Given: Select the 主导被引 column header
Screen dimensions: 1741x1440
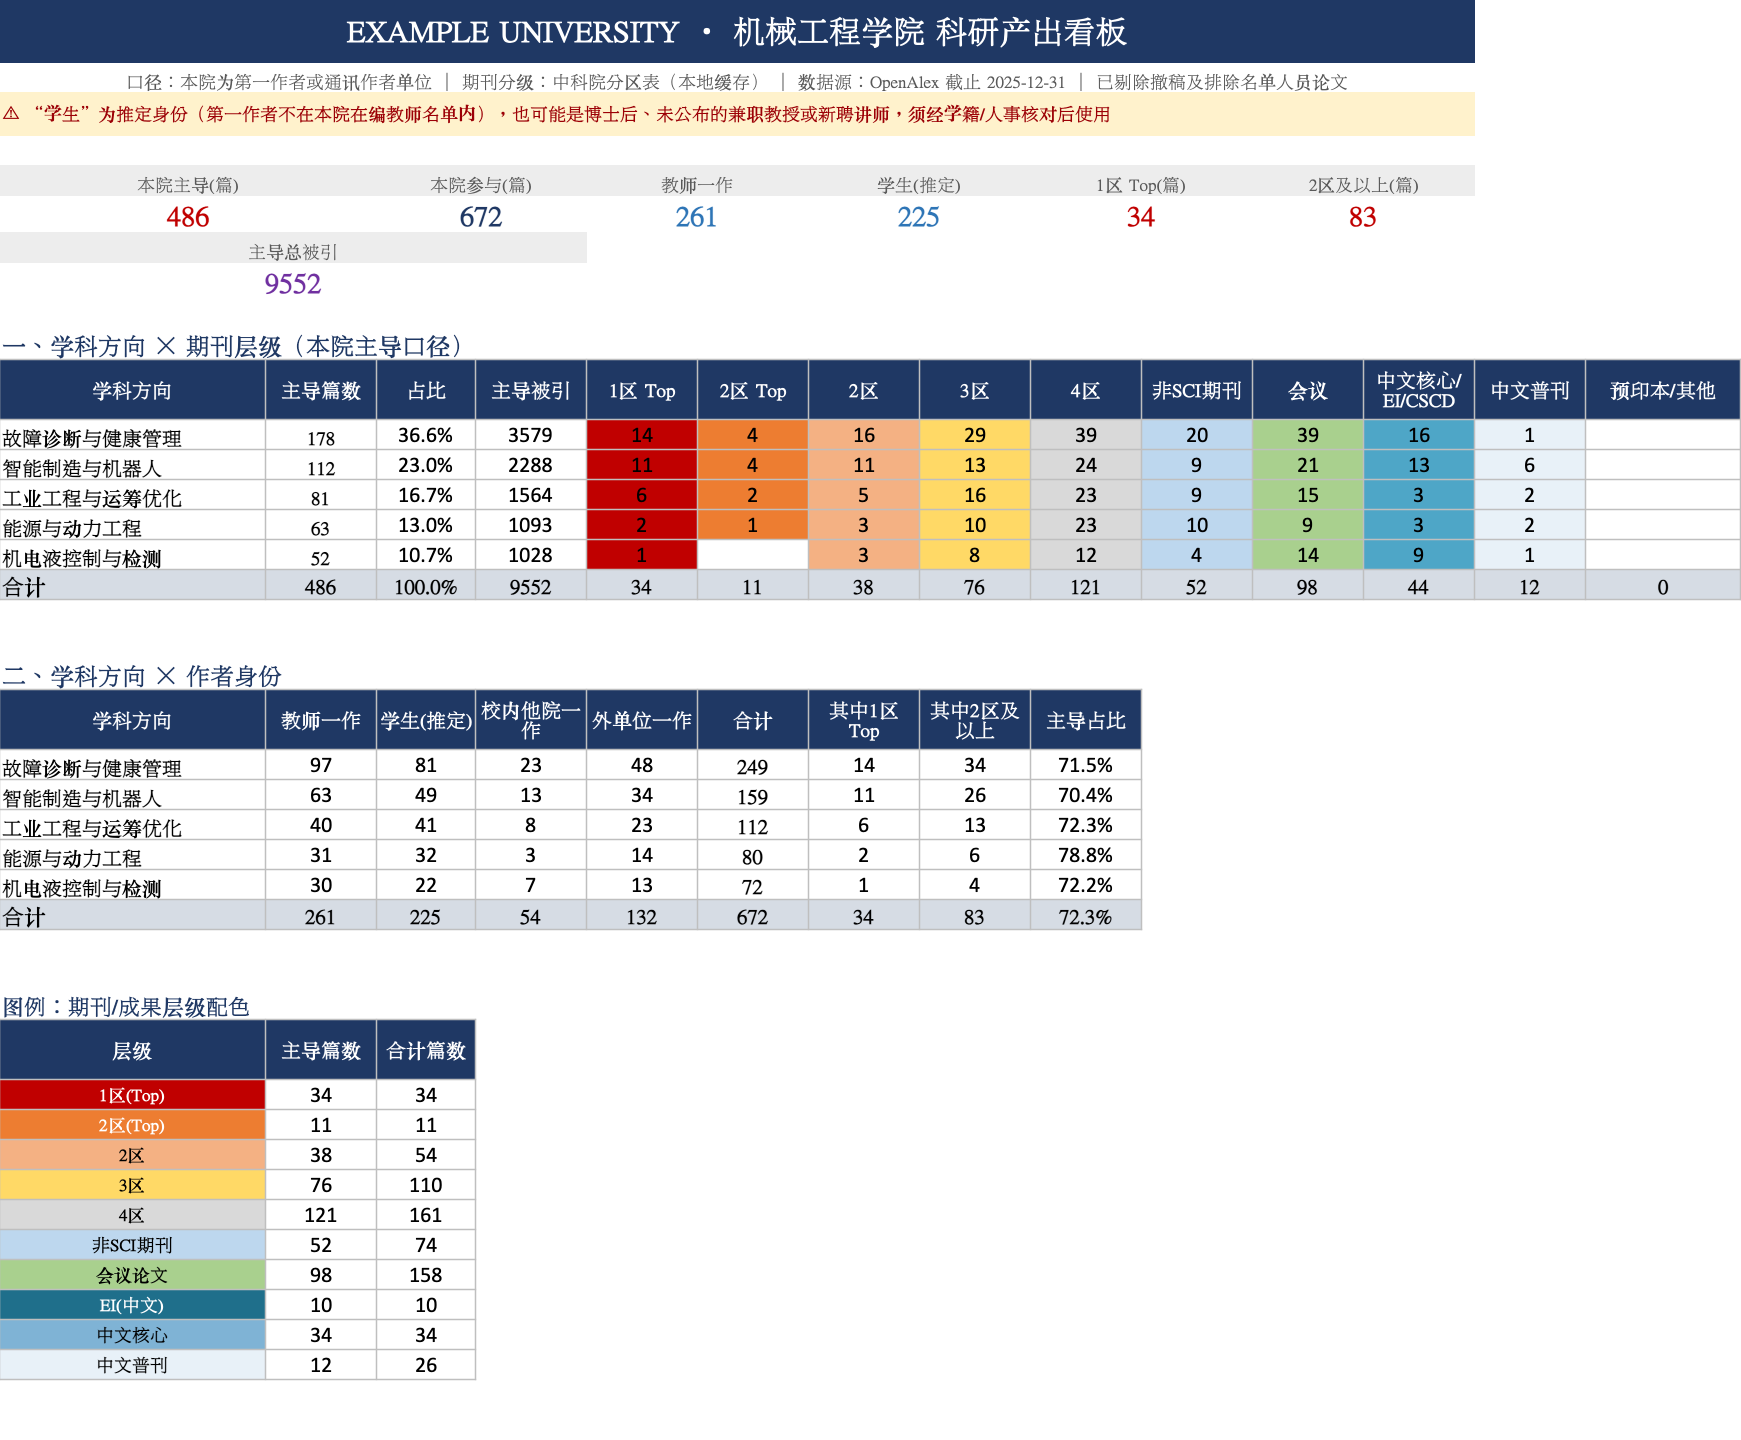Looking at the screenshot, I should point(531,390).
